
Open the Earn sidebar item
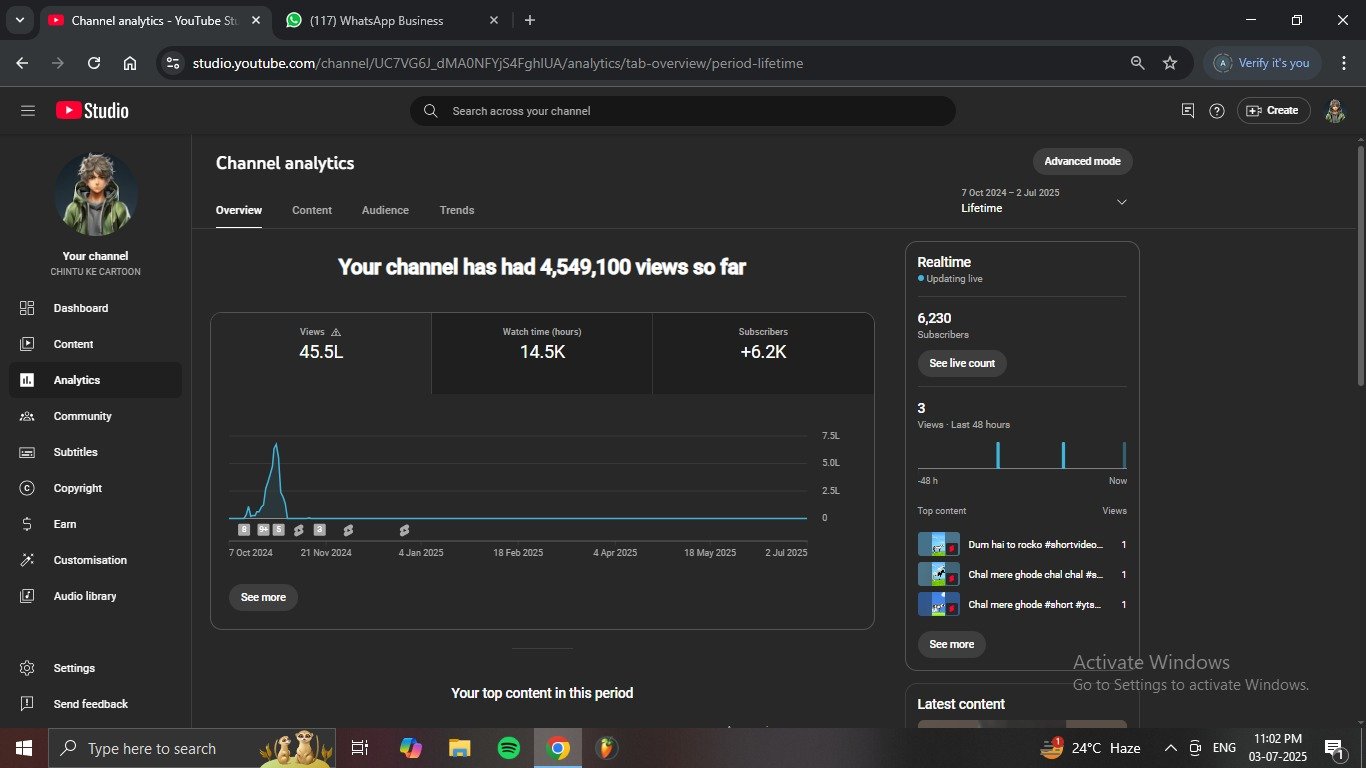(96, 524)
